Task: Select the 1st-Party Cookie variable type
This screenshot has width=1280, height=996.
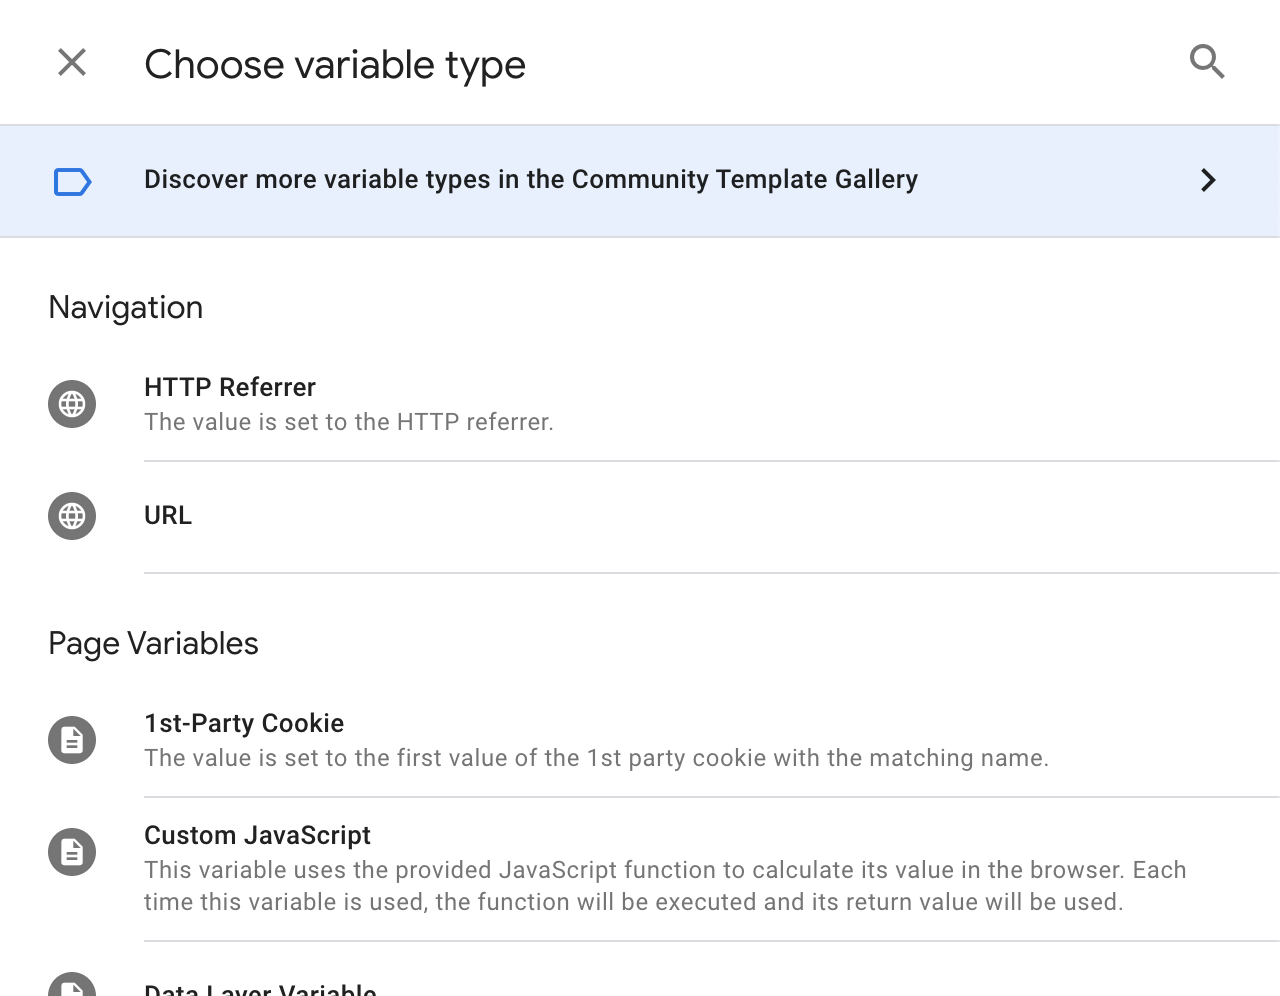Action: click(x=244, y=723)
